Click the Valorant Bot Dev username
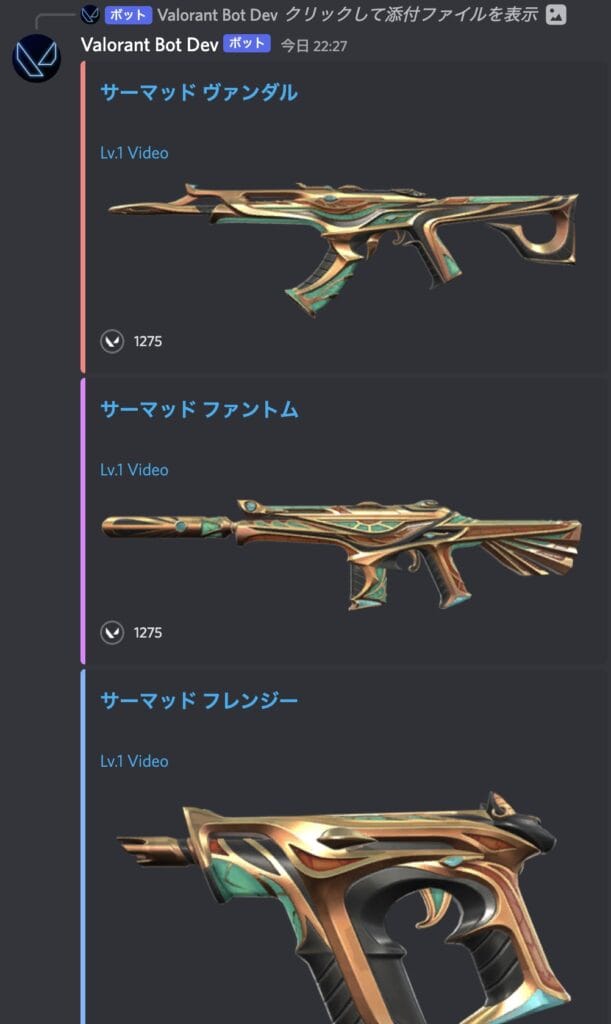Screen dimensions: 611x1024 pos(149,44)
